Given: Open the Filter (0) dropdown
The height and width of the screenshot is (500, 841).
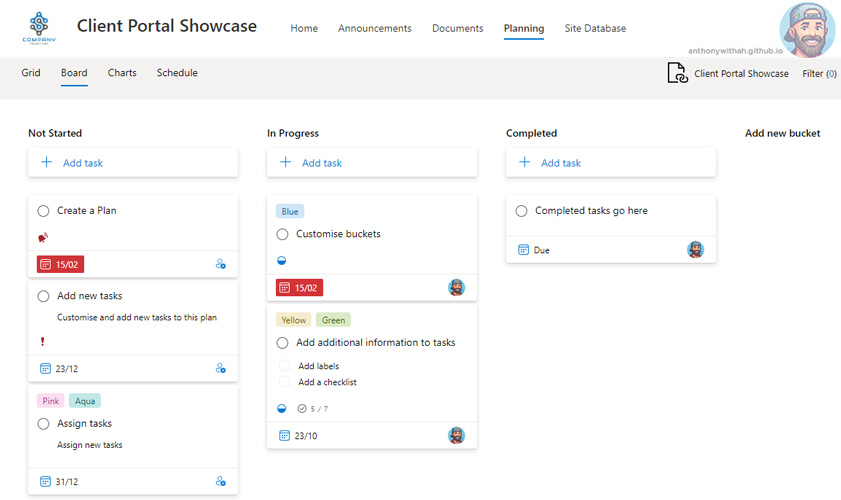Looking at the screenshot, I should click(819, 73).
